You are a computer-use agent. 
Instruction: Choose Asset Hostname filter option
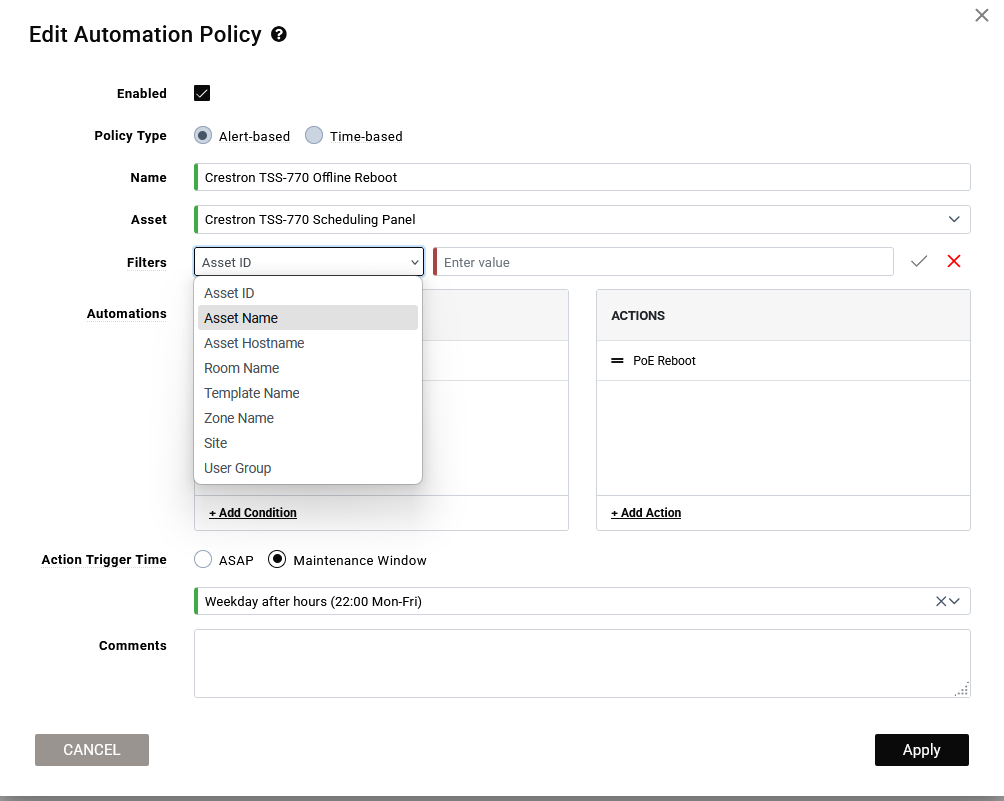[x=308, y=343]
